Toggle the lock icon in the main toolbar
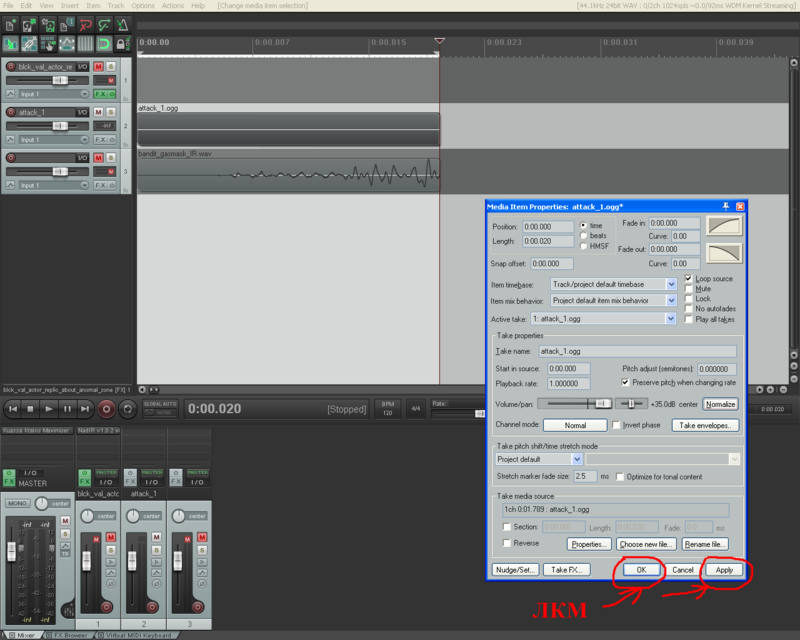Screen dimensions: 800x640 tap(122, 44)
